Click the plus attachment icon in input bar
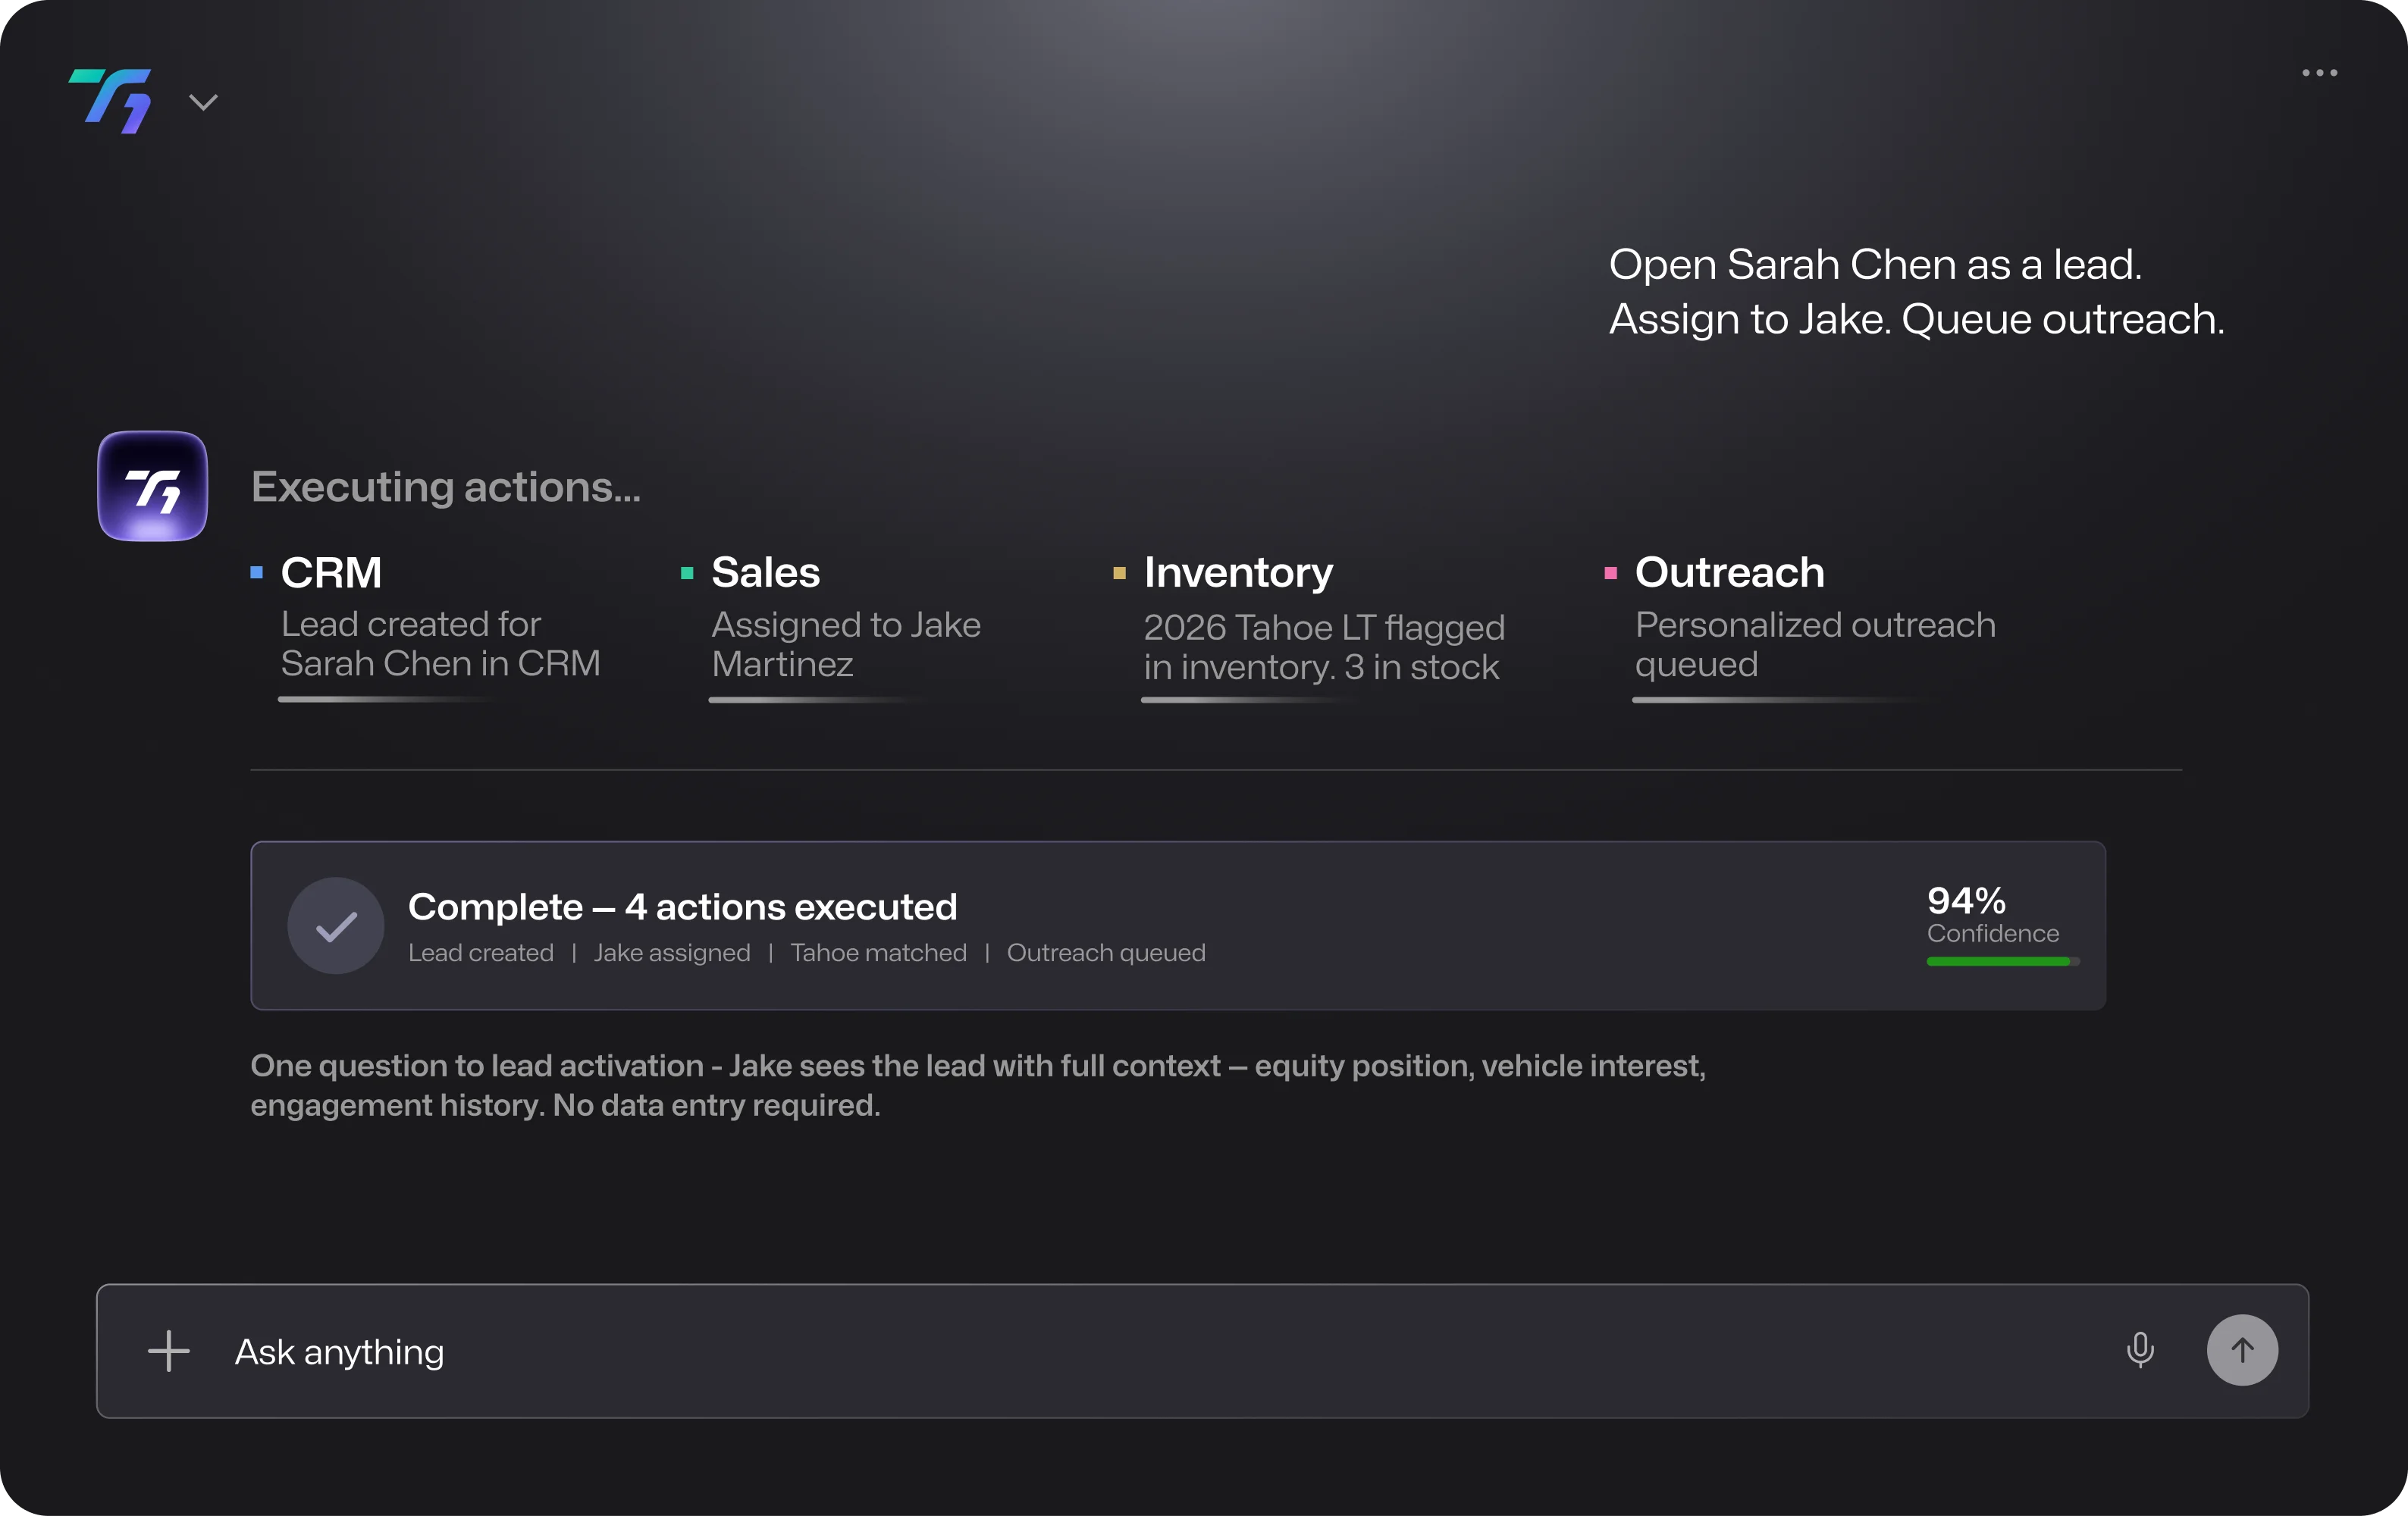The image size is (2408, 1516). (x=169, y=1351)
